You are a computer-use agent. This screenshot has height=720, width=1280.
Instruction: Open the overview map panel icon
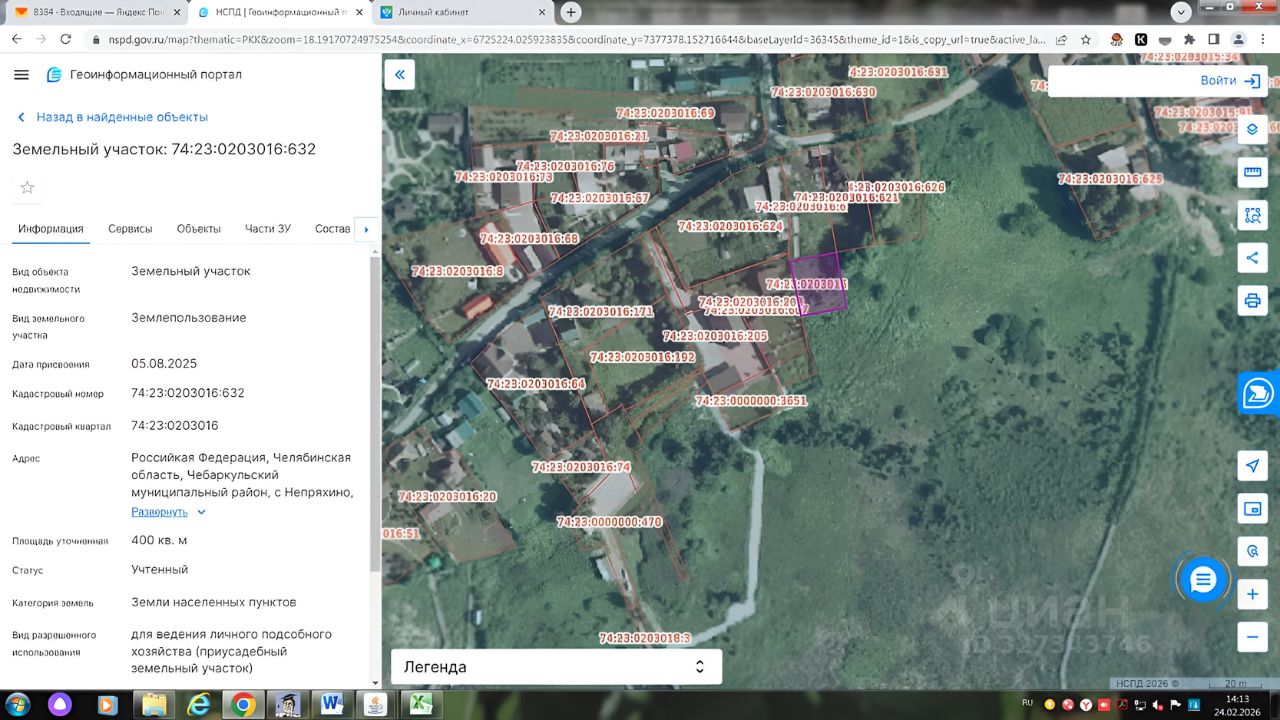(x=1252, y=509)
